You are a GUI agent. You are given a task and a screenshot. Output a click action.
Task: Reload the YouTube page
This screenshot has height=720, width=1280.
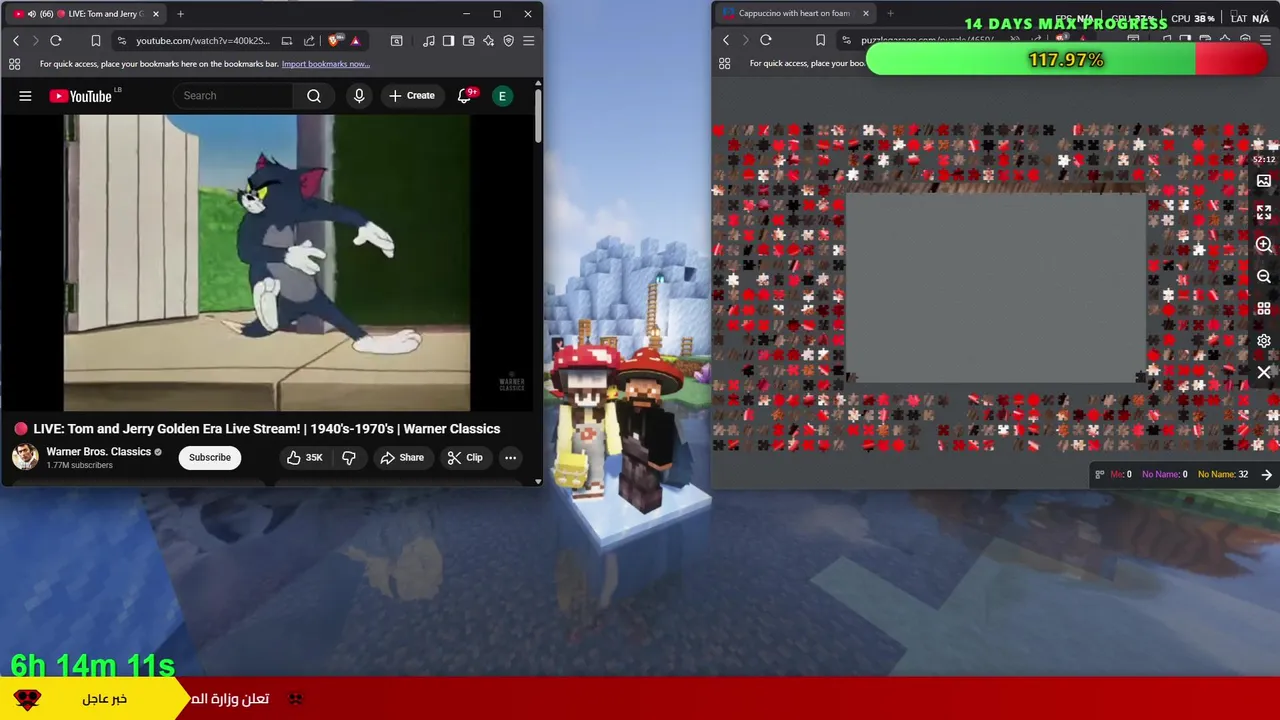point(56,41)
